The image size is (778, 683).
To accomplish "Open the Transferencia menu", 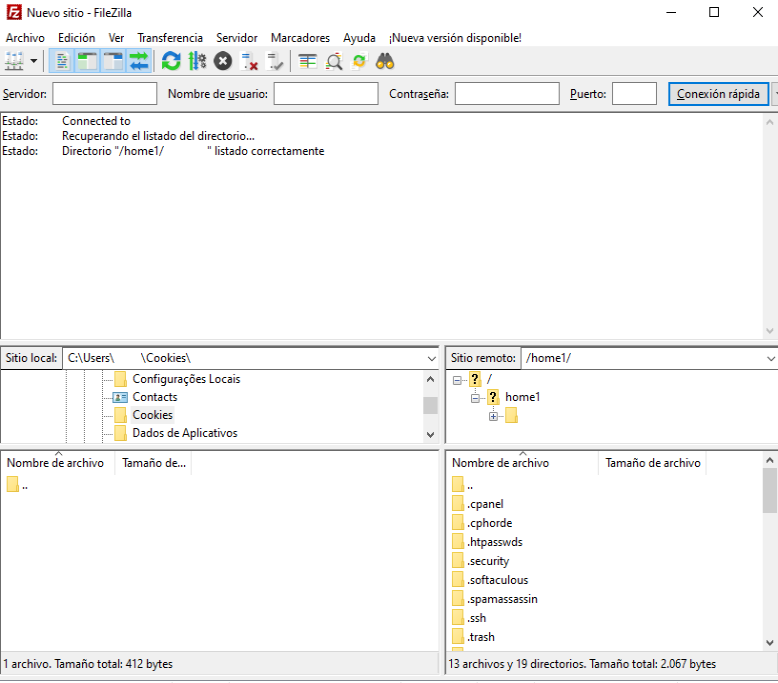I will point(170,38).
